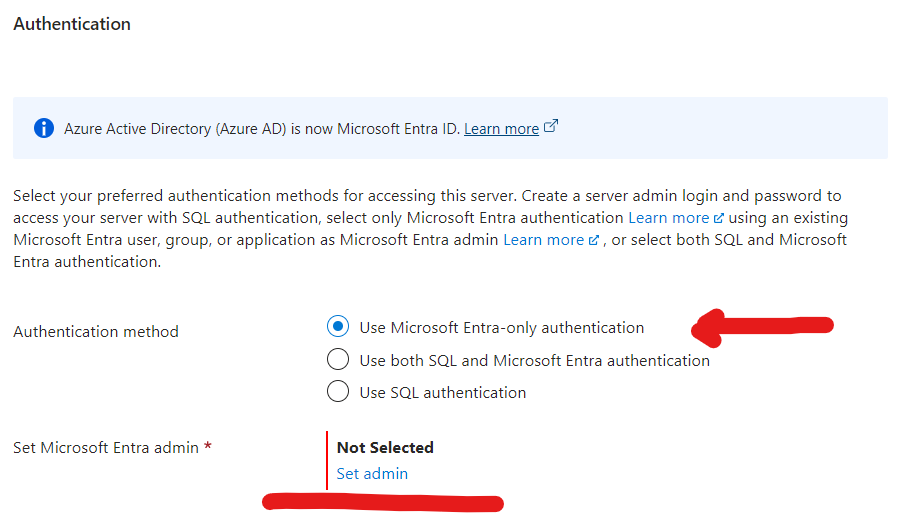Click the Not Selected admin status text
Image resolution: width=907 pixels, height=526 pixels.
tap(385, 447)
